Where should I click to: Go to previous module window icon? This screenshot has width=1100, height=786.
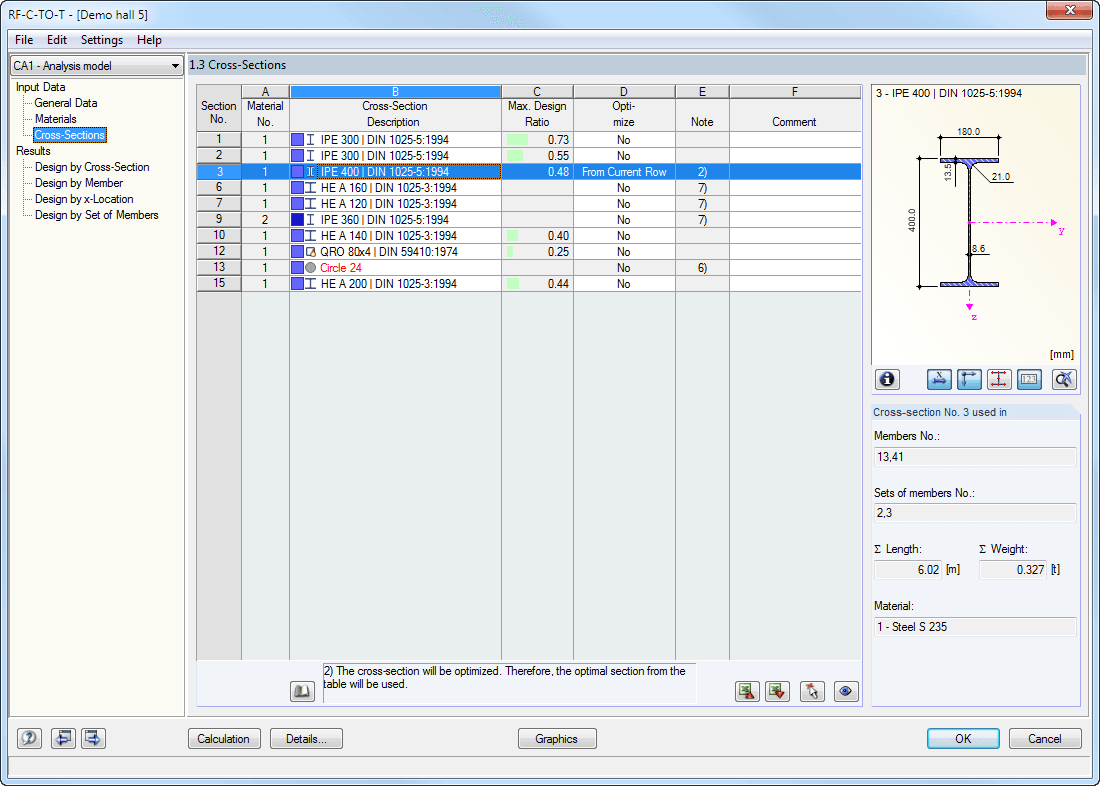[64, 738]
